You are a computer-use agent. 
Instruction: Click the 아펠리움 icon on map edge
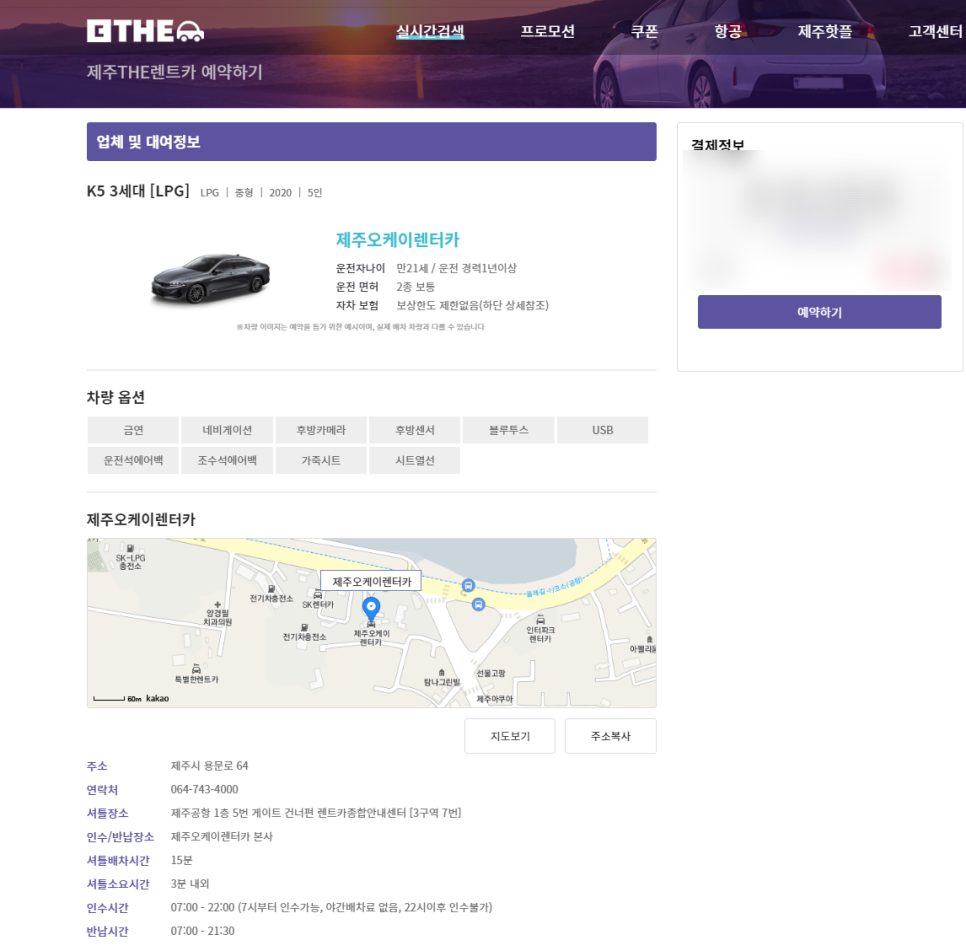[649, 639]
